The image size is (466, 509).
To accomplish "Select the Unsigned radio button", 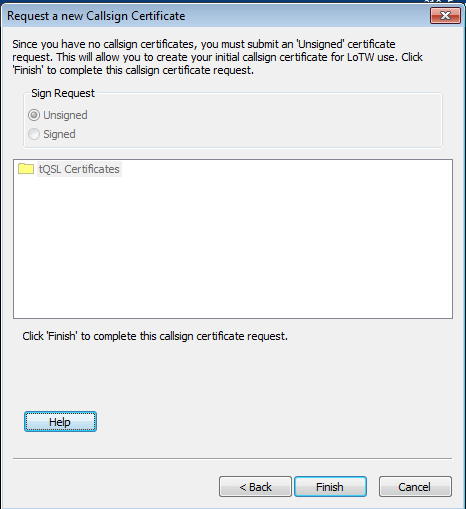I will tap(34, 115).
